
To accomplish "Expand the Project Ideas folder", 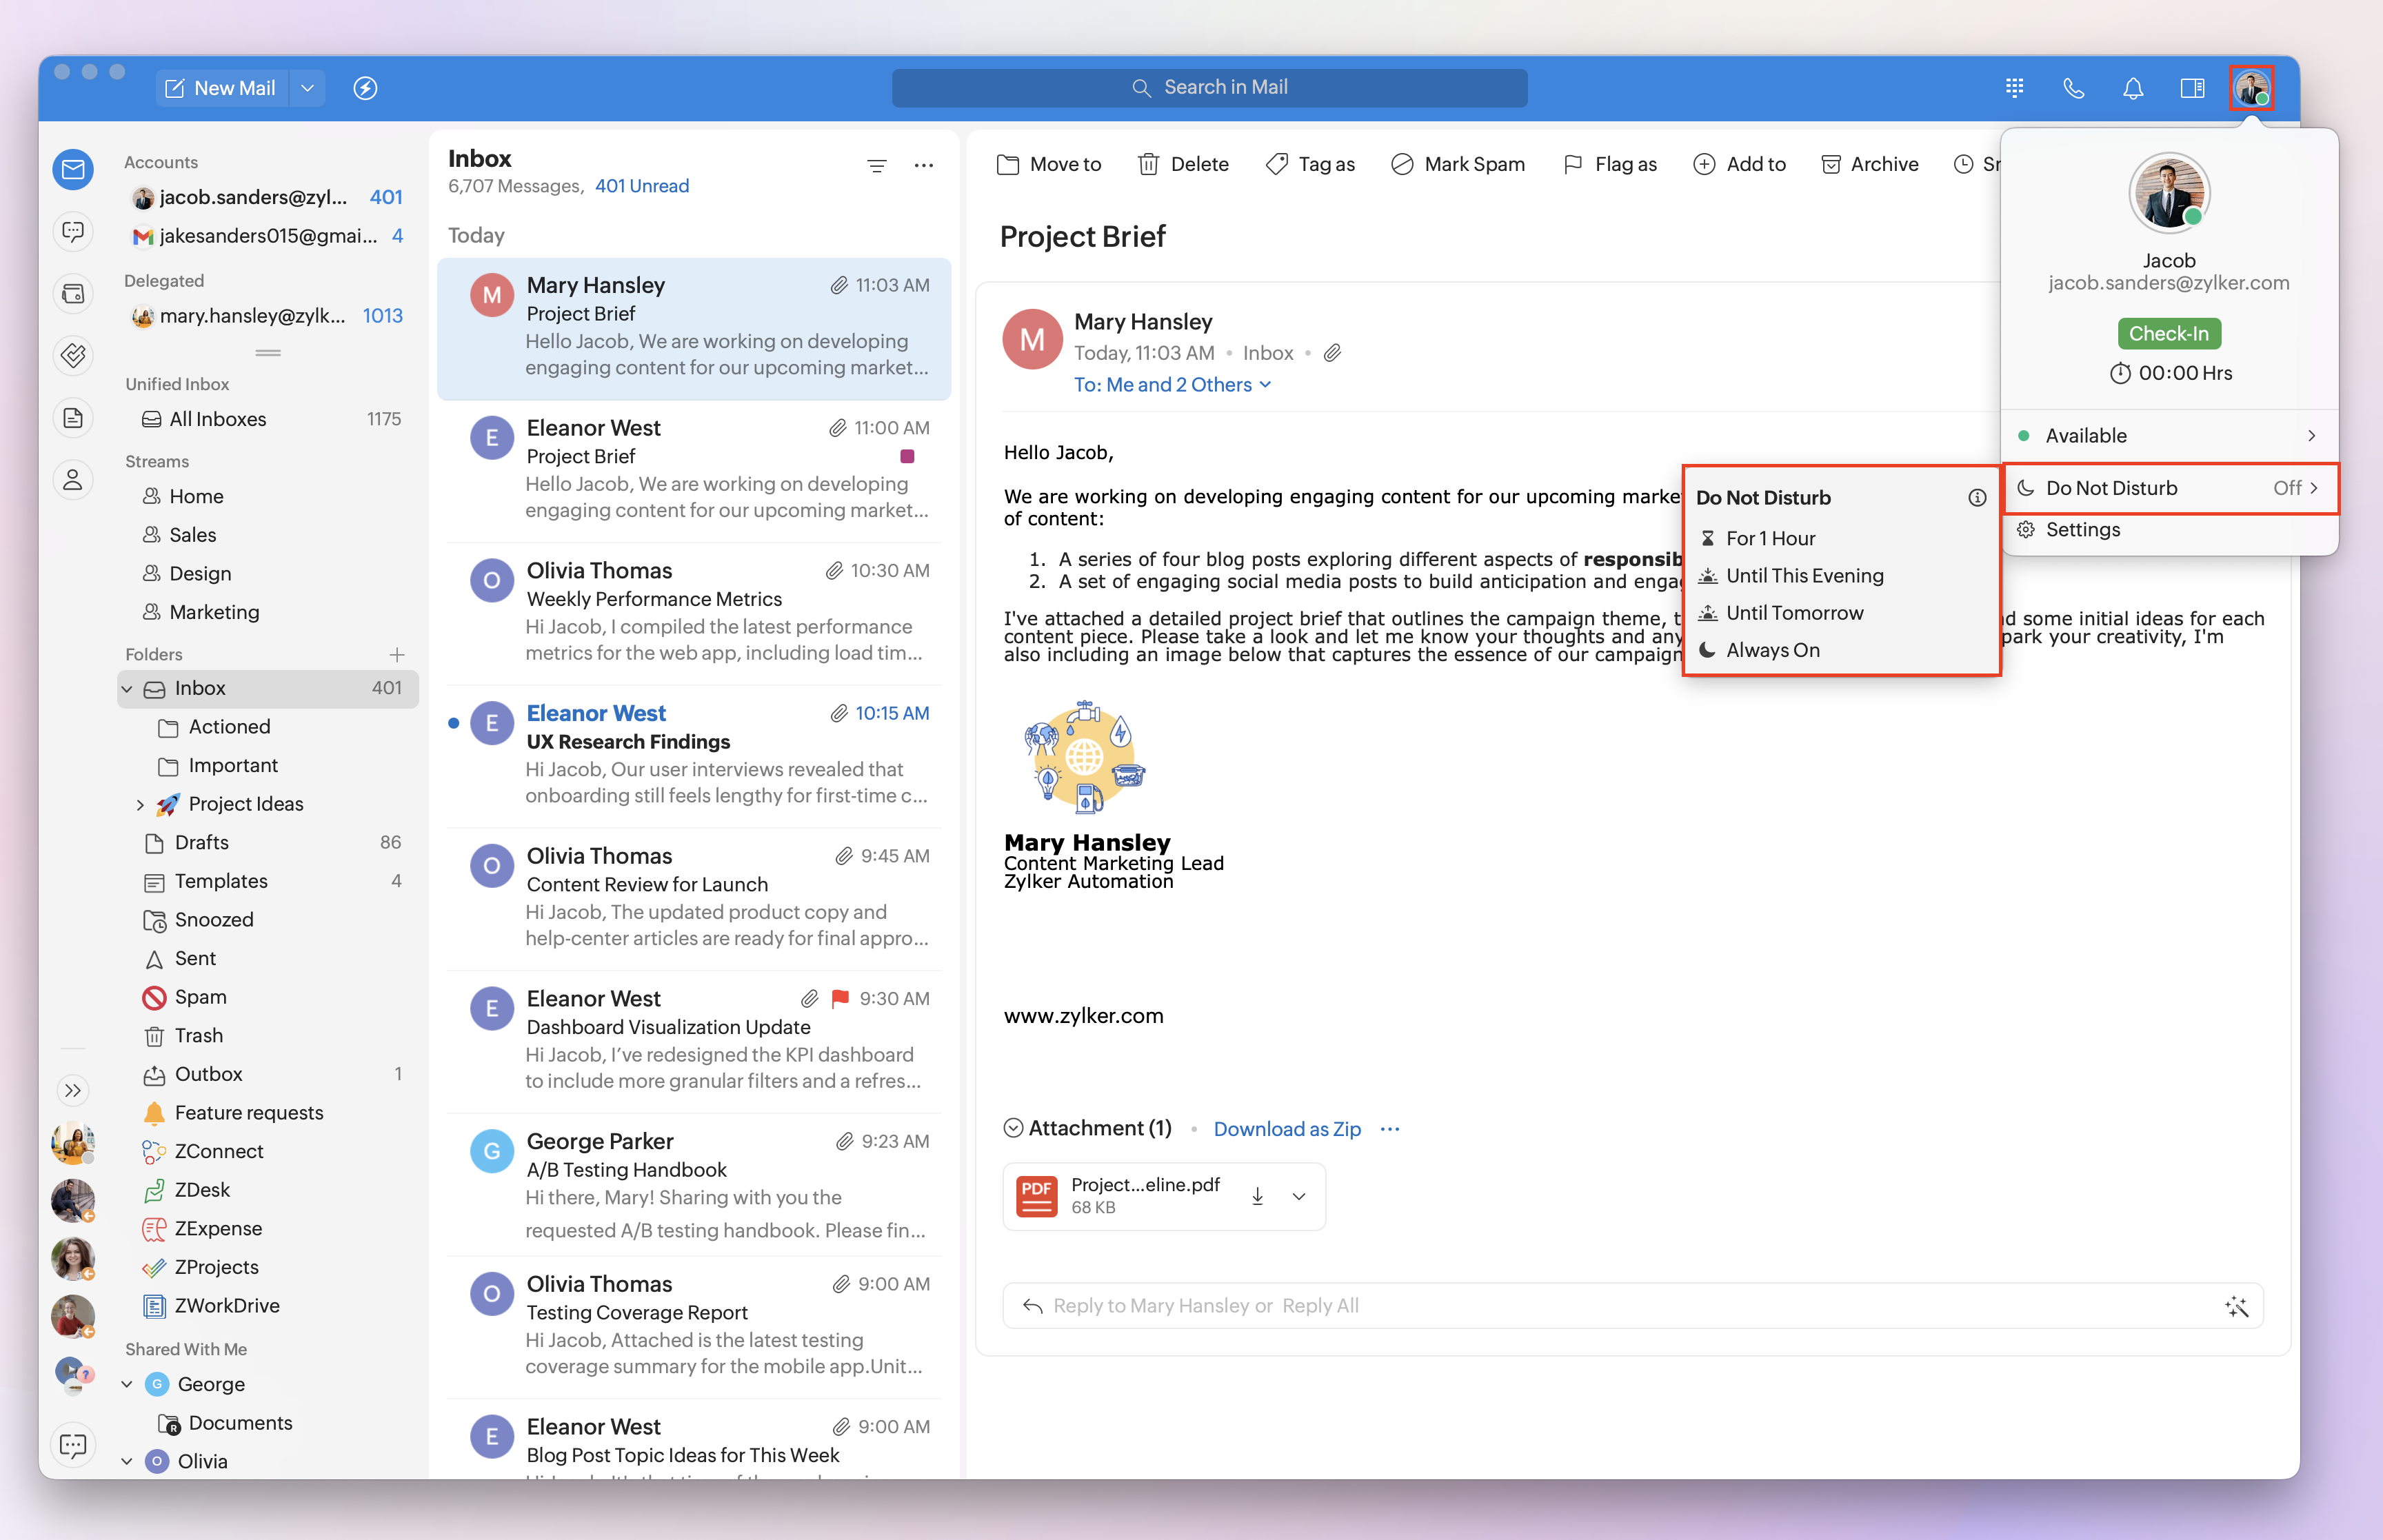I will 140,804.
